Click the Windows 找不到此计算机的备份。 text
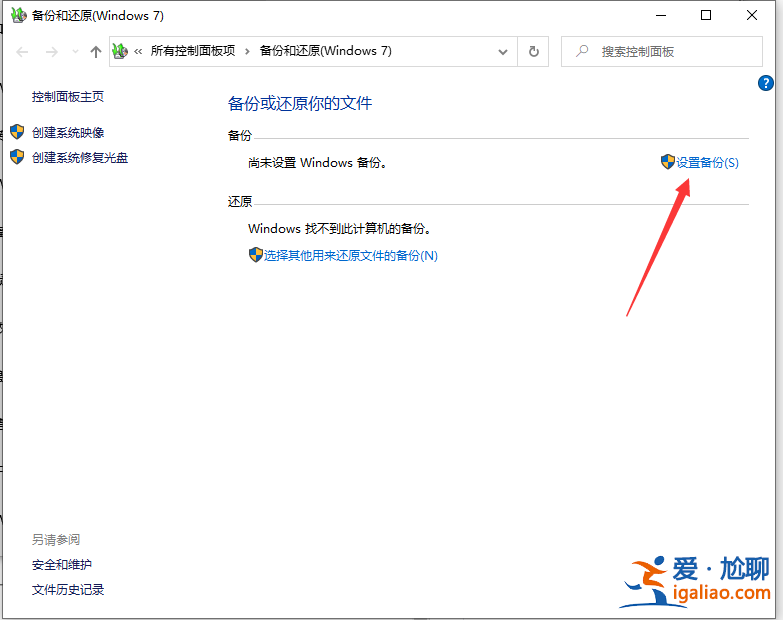Image resolution: width=783 pixels, height=620 pixels. point(340,229)
